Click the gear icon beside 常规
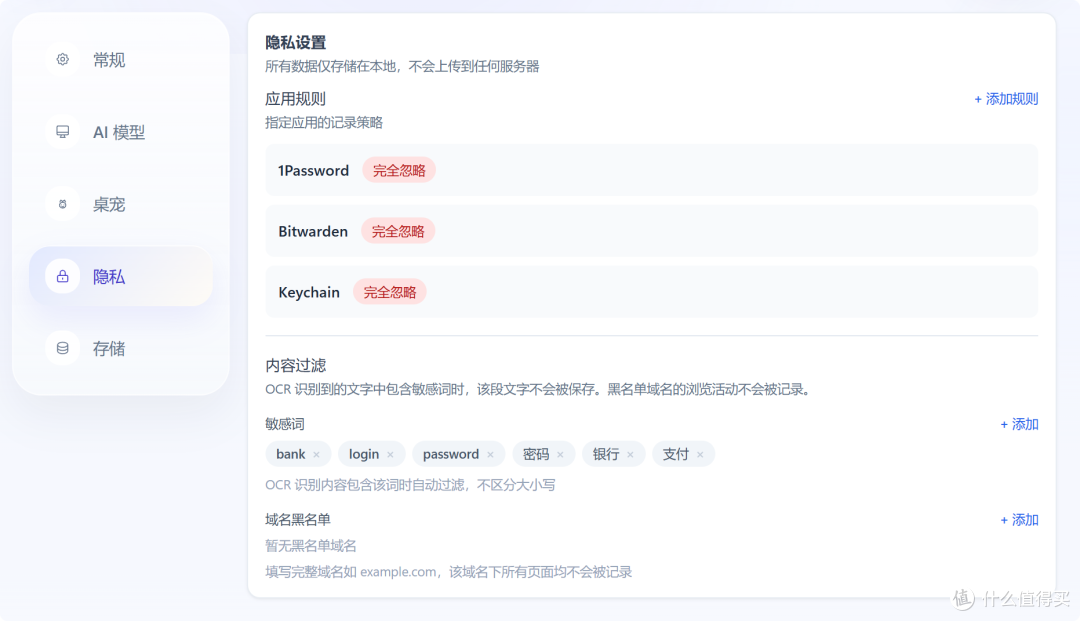Viewport: 1080px width, 621px height. [x=63, y=60]
